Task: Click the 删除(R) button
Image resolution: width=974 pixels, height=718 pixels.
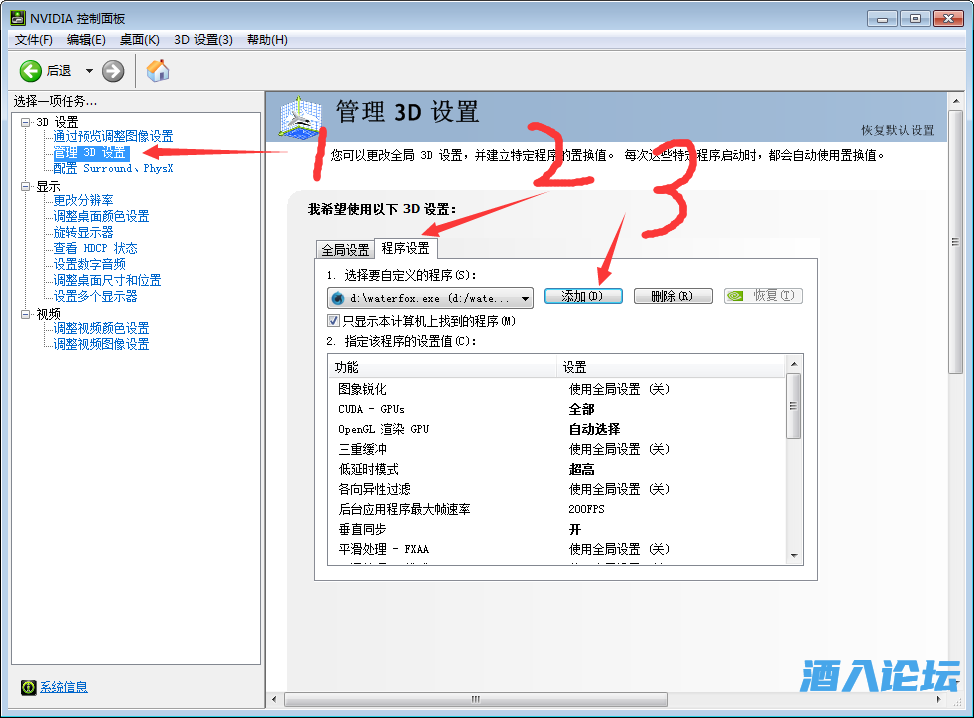Action: coord(673,296)
